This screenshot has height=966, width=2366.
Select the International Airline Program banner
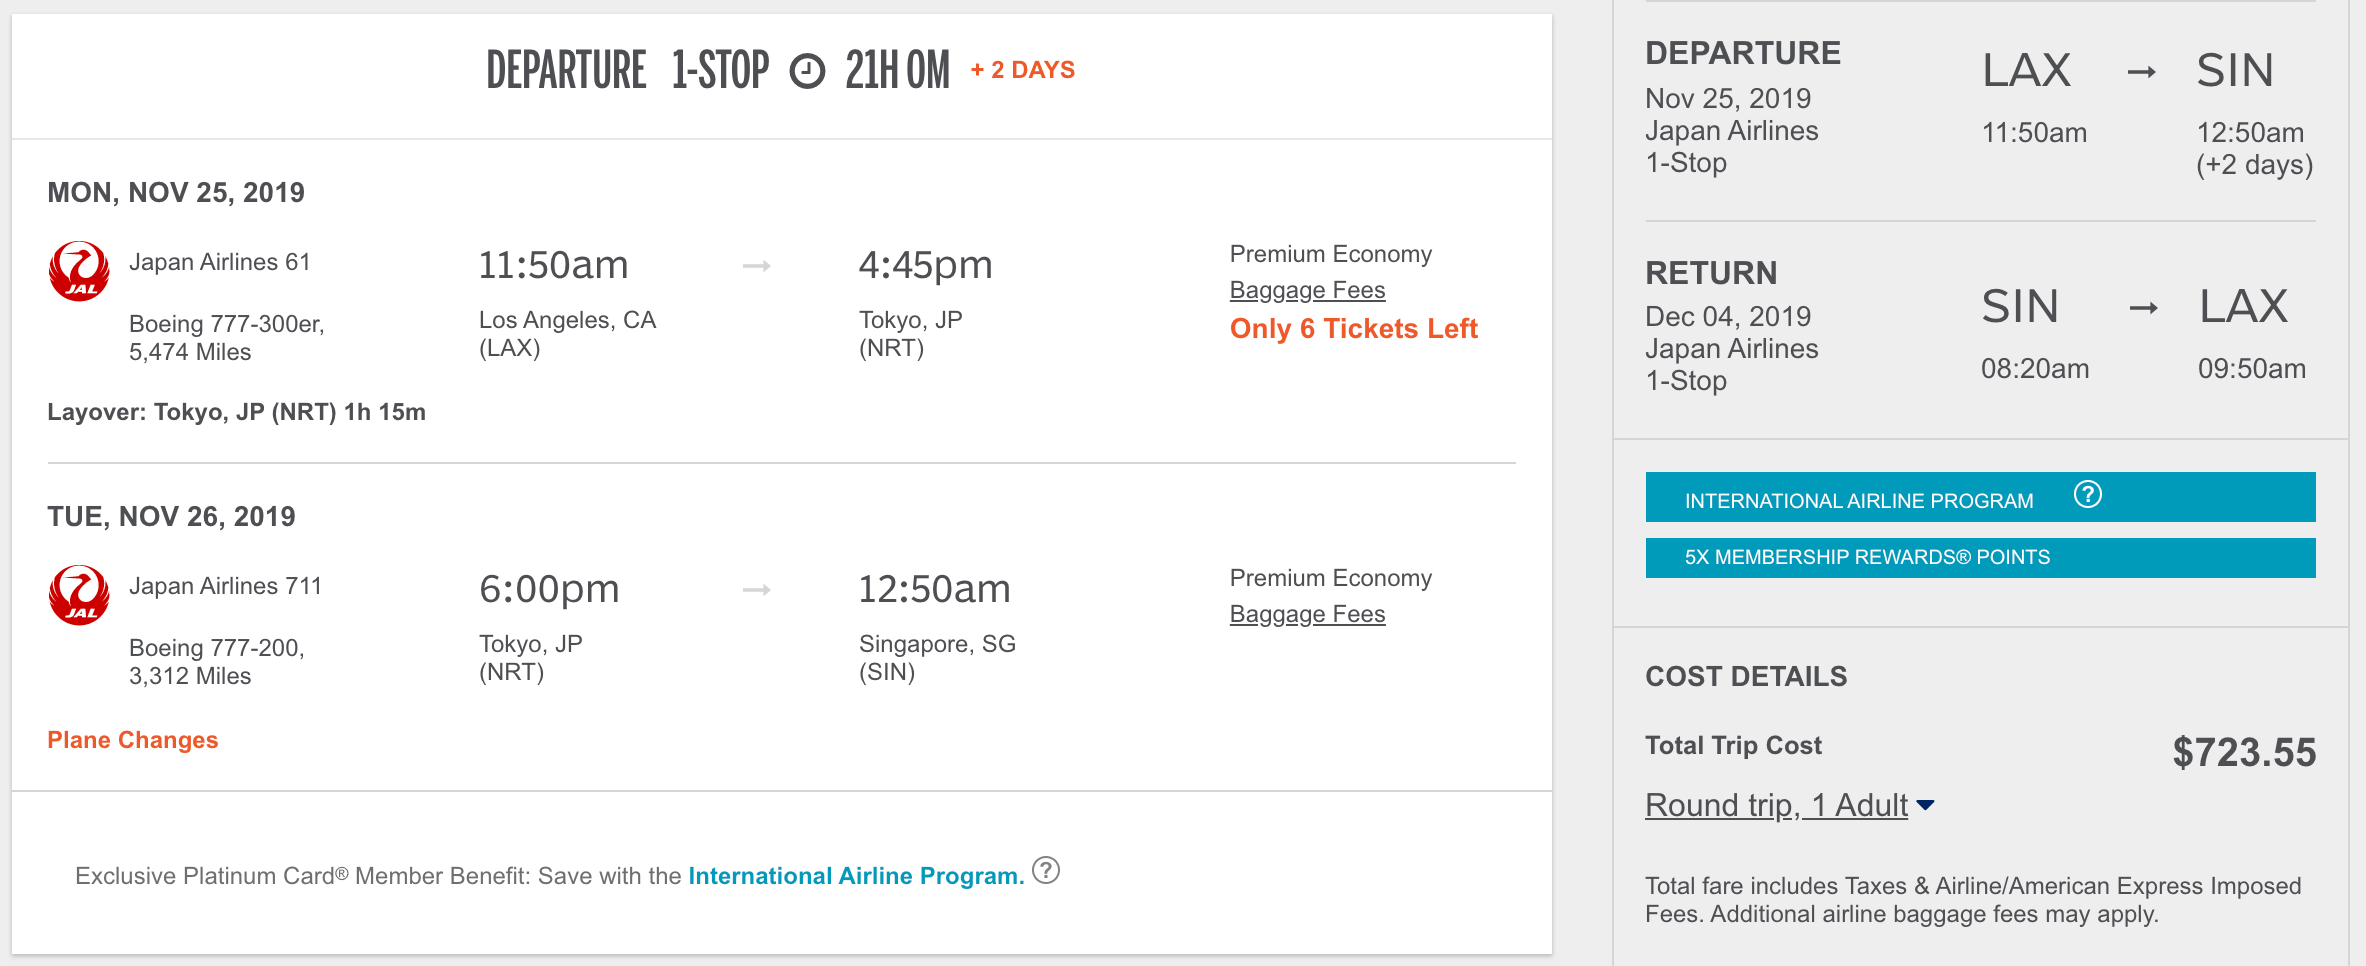click(x=1980, y=497)
